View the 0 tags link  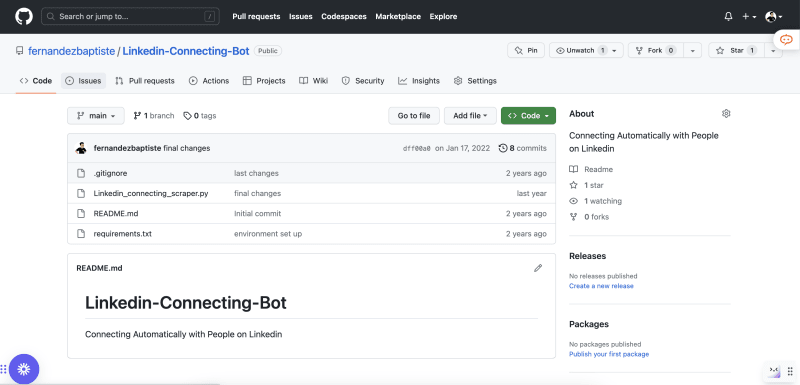coord(200,116)
